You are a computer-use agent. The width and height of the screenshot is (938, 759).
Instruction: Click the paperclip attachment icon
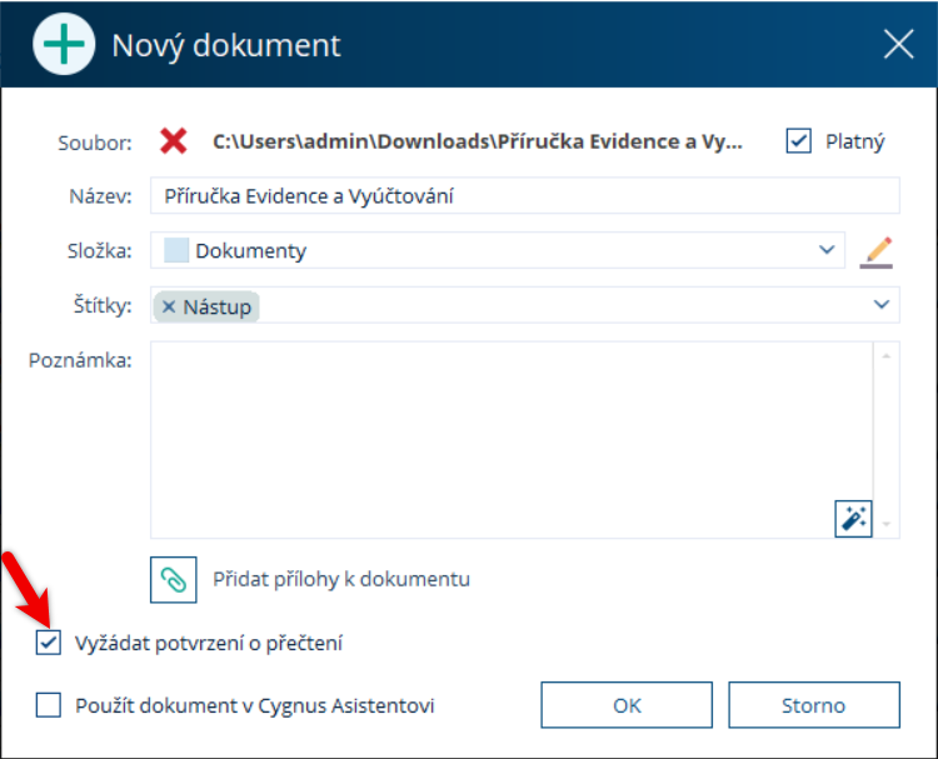(173, 580)
